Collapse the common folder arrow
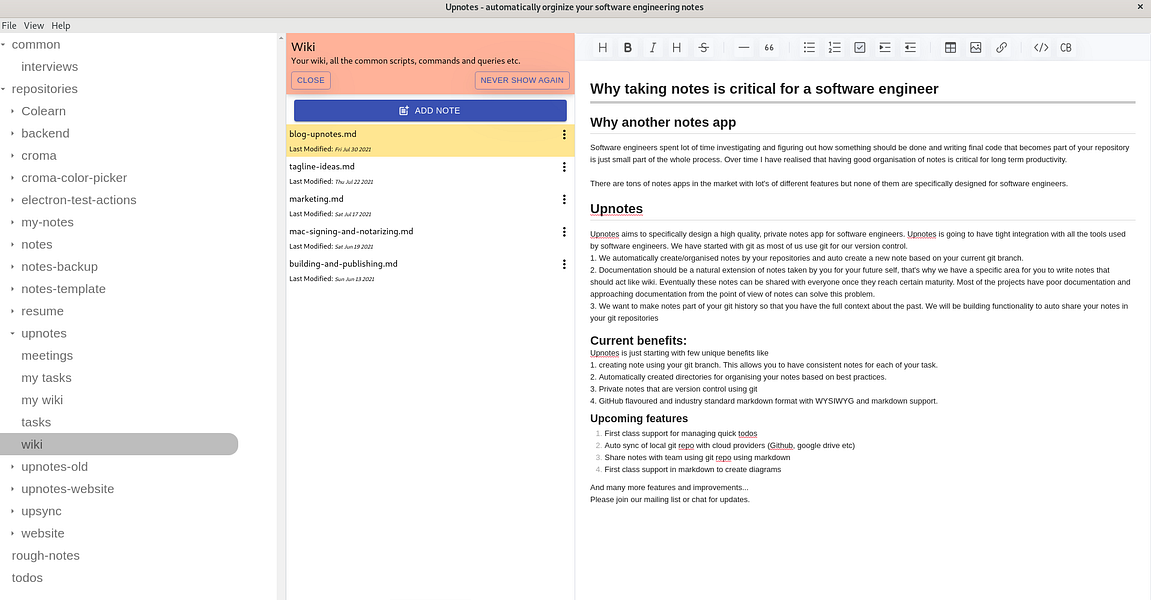 pyautogui.click(x=4, y=45)
